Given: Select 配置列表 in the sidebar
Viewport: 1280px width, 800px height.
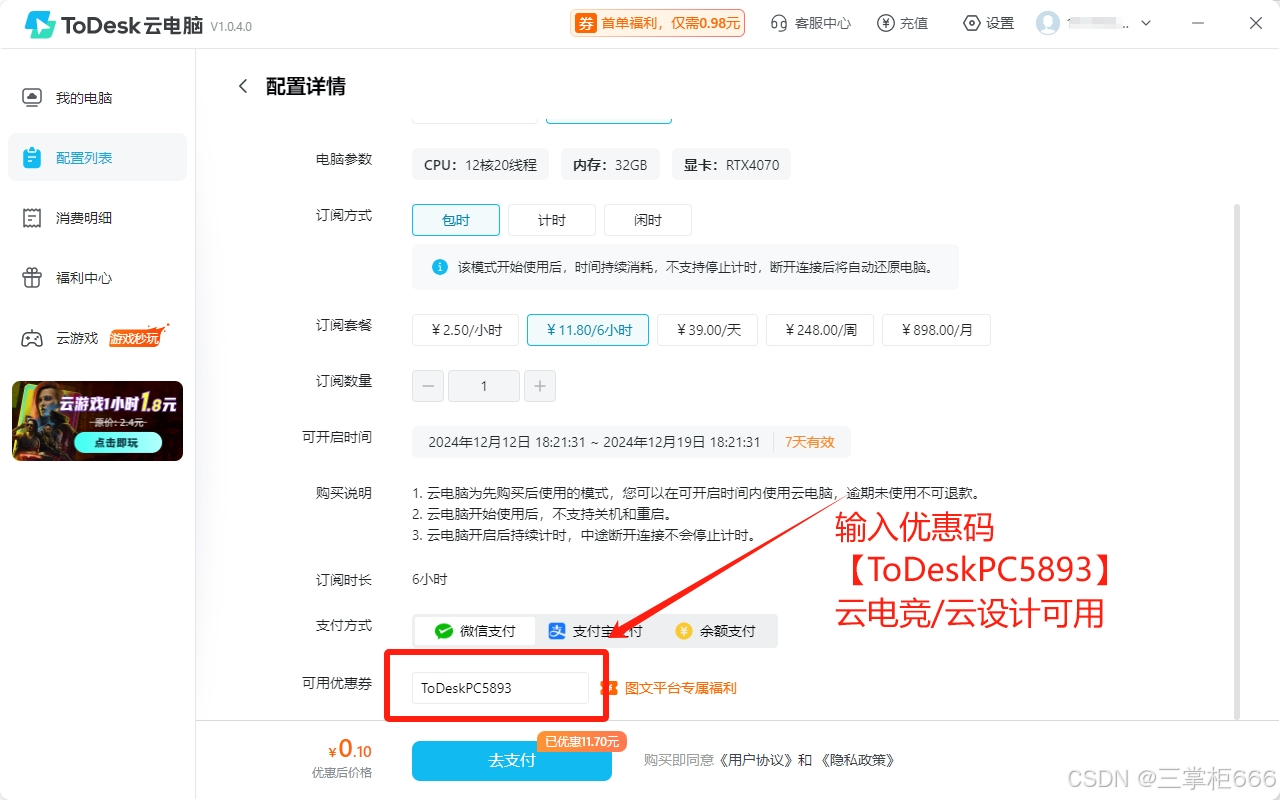Looking at the screenshot, I should click(97, 158).
